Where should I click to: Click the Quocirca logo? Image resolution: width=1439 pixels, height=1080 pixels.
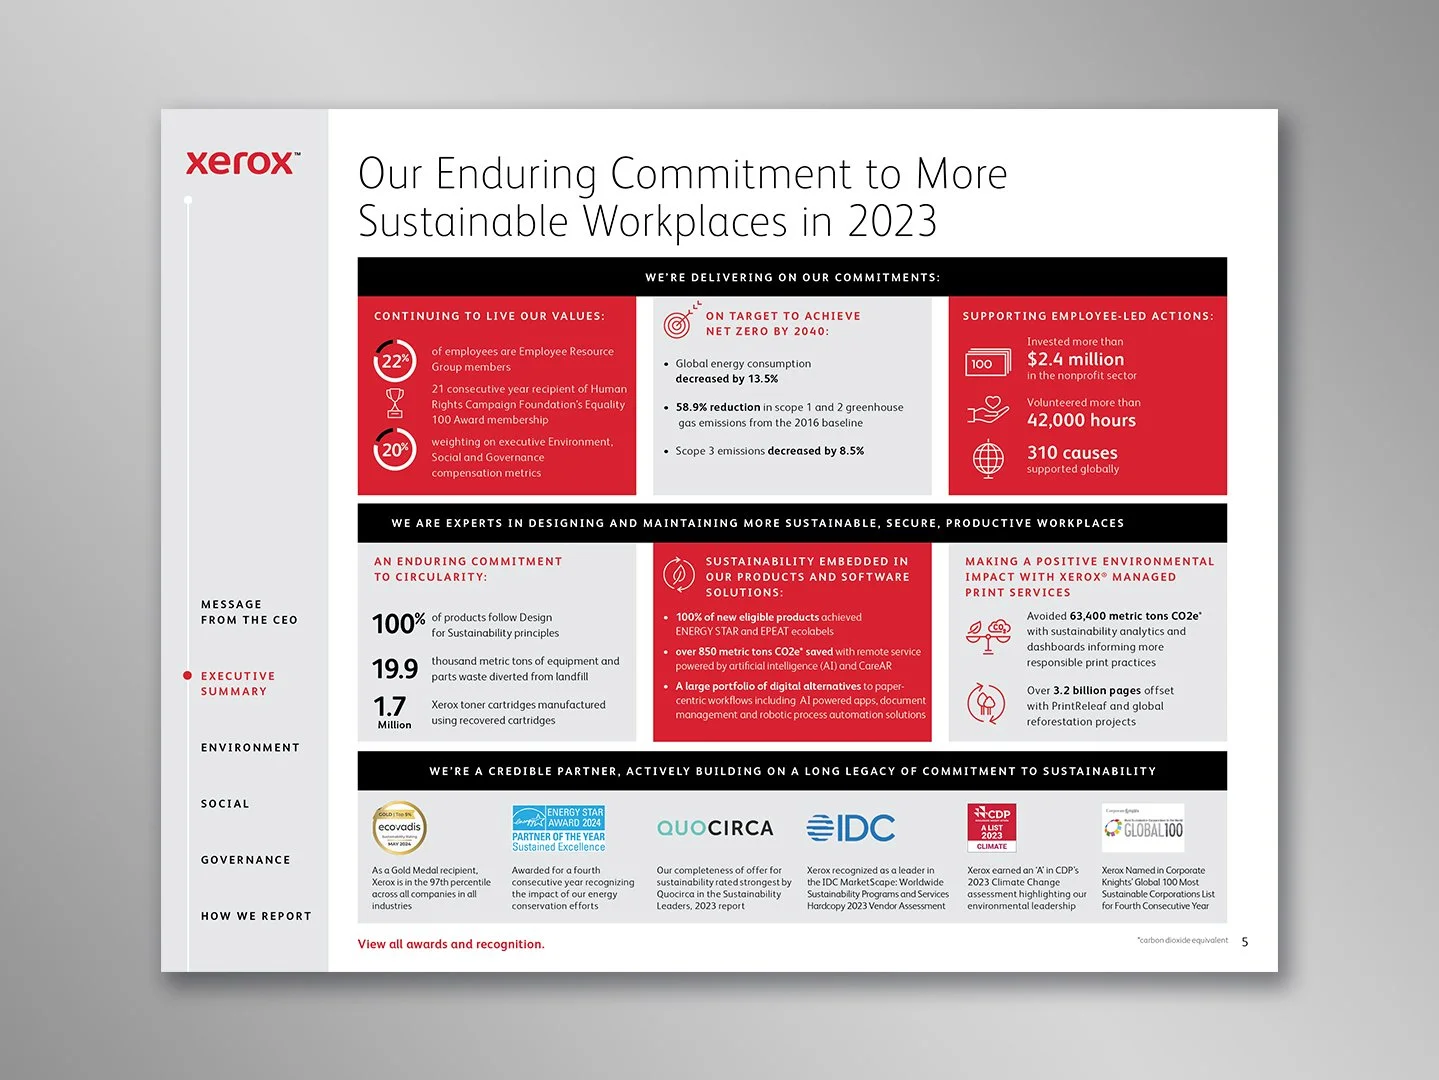(715, 828)
